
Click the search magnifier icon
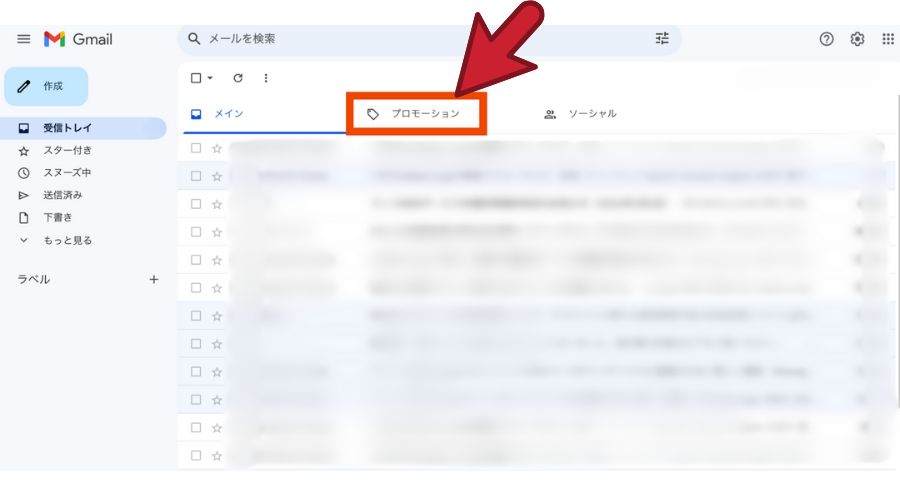194,38
